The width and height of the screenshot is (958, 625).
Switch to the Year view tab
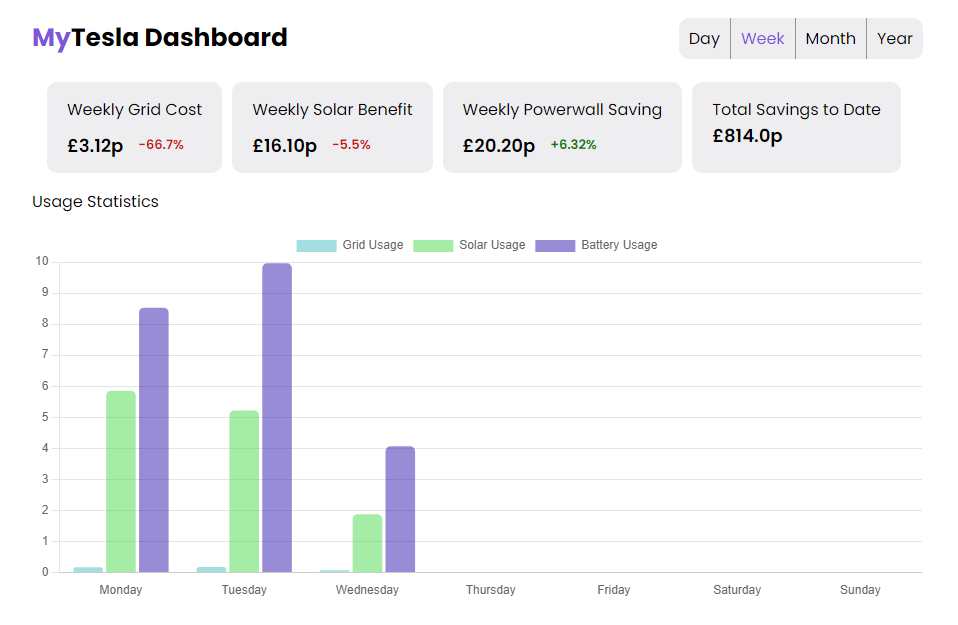coord(894,38)
